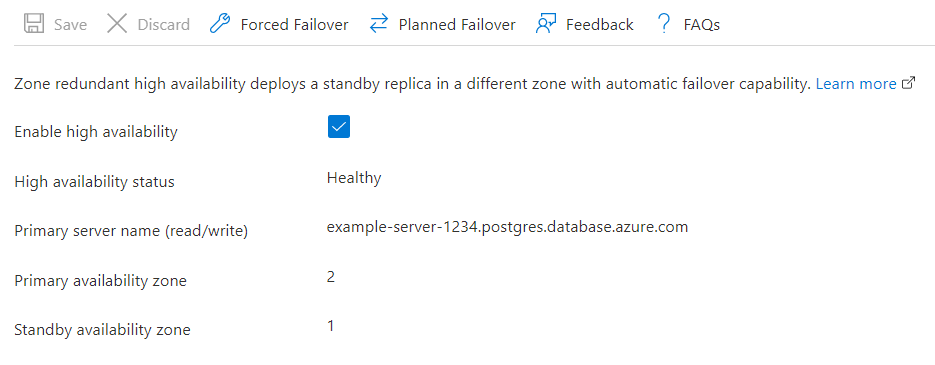The width and height of the screenshot is (935, 365).
Task: Click the Forced Failover wrench icon
Action: click(x=220, y=24)
